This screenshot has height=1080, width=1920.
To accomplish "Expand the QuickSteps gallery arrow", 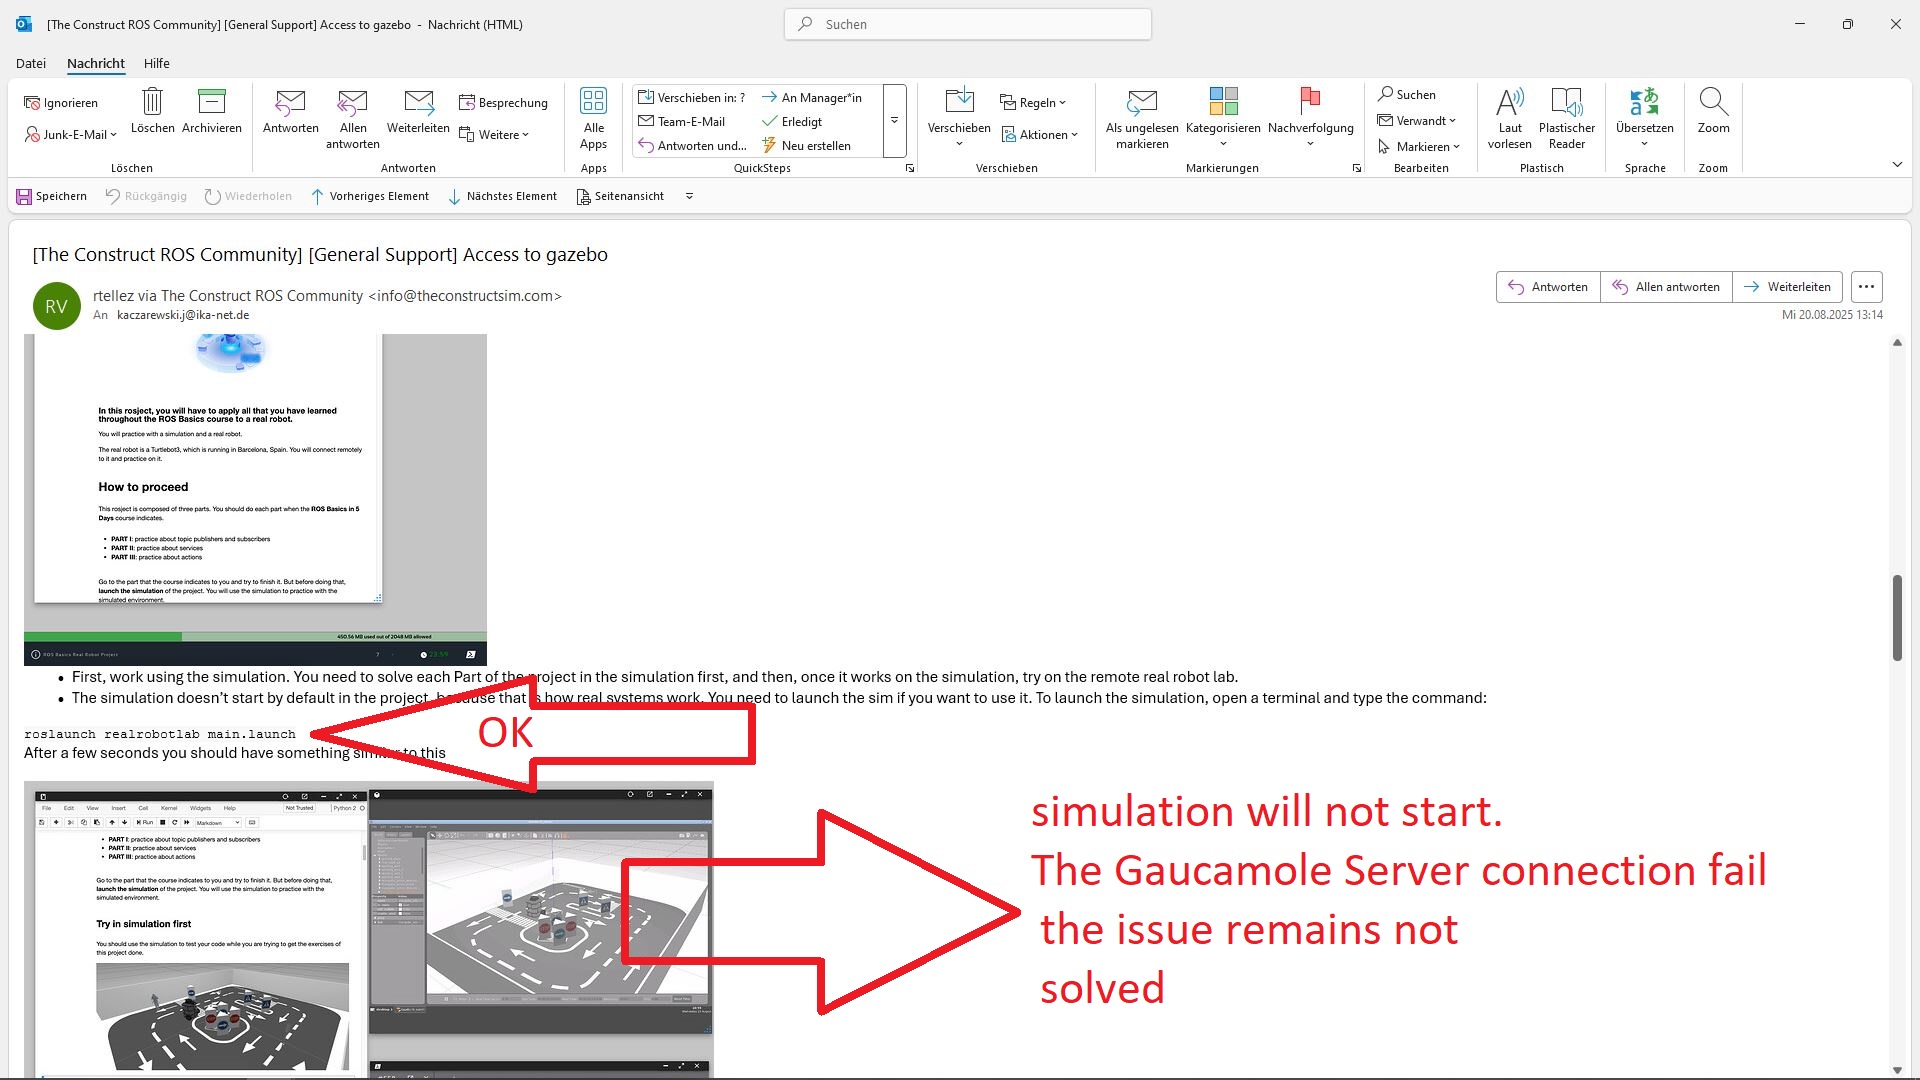I will tap(894, 120).
